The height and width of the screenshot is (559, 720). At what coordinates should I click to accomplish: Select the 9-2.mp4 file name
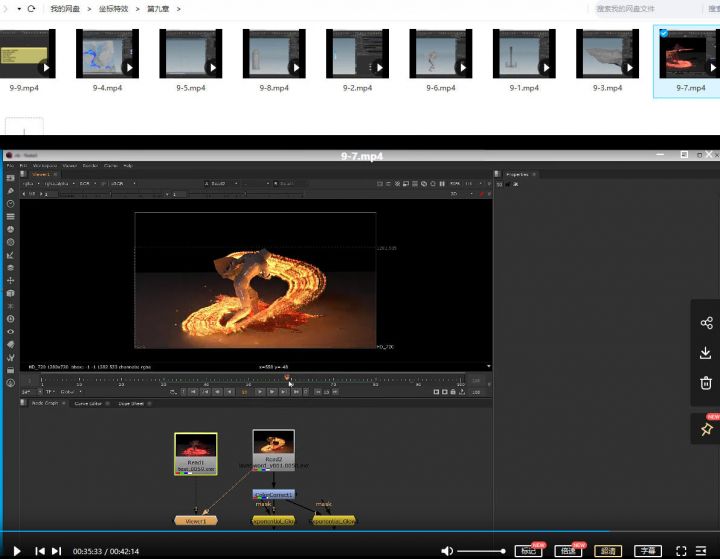coord(357,88)
